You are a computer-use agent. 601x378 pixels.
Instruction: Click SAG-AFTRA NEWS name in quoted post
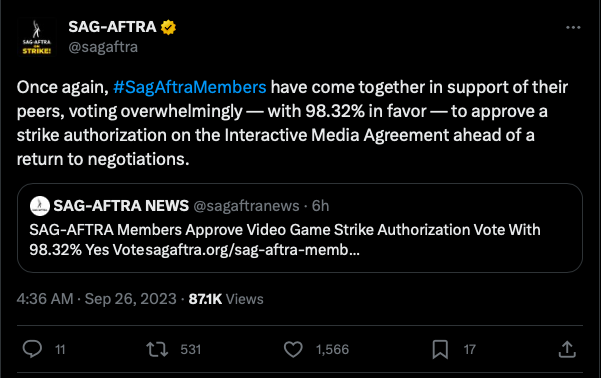click(121, 206)
